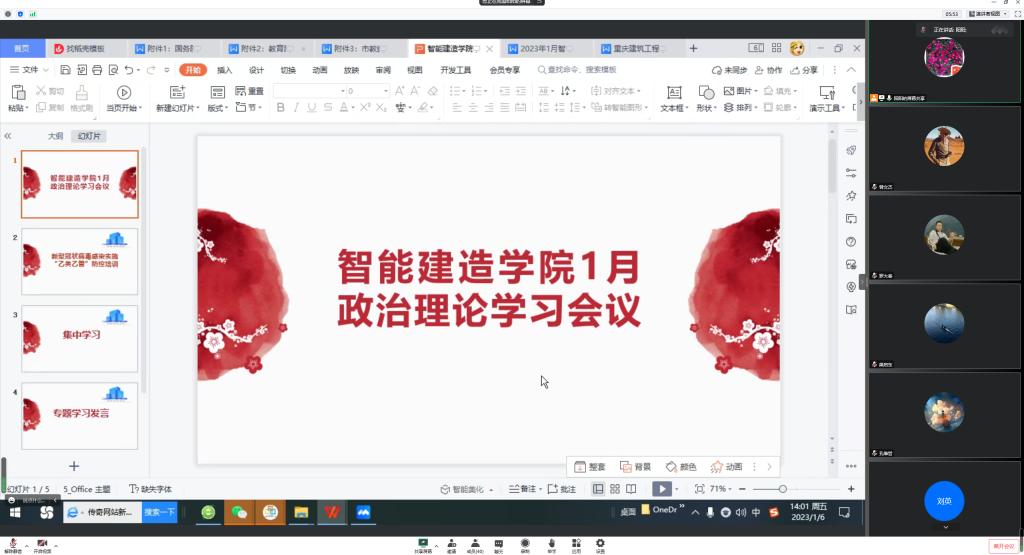The image size is (1024, 555).
Task: Click the 格式刷 (Format Painter) icon
Action: 81,92
